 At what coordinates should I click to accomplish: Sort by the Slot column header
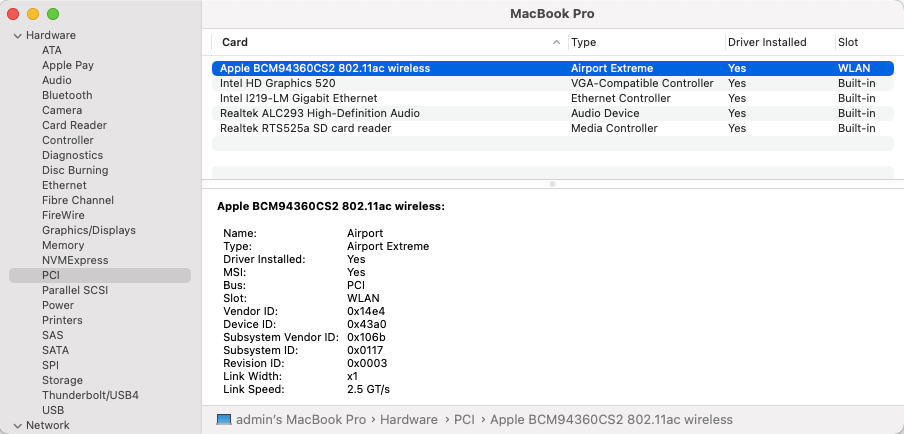click(x=848, y=42)
